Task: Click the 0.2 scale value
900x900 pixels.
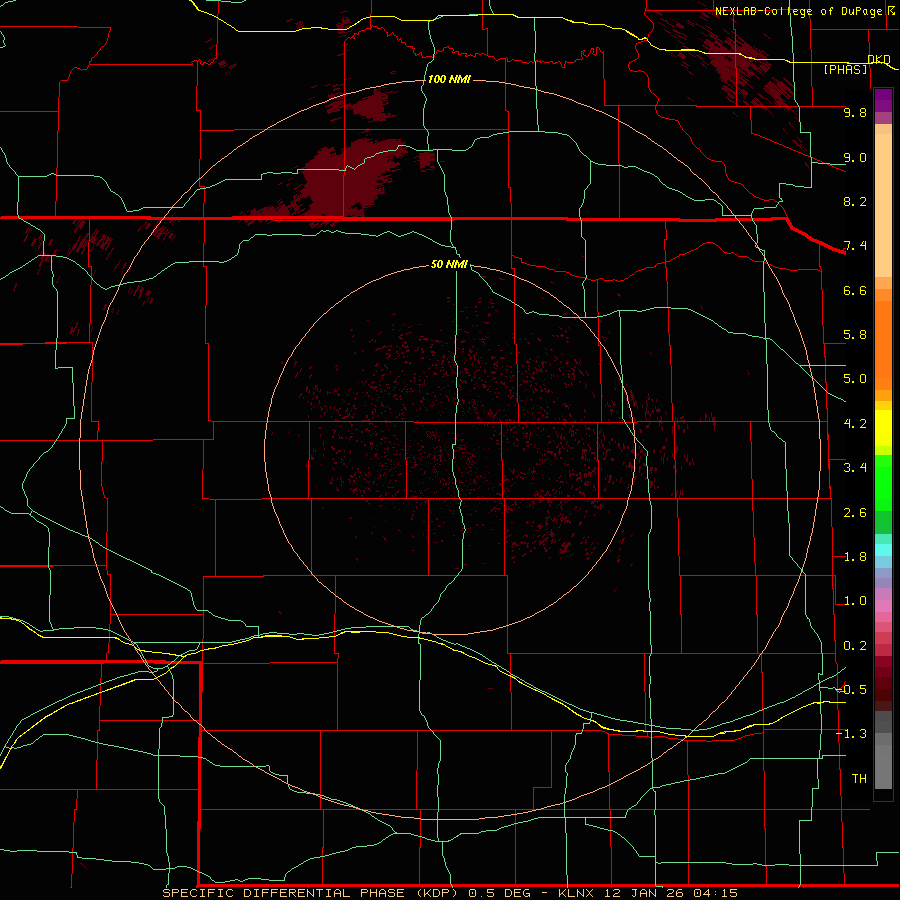Action: point(855,646)
